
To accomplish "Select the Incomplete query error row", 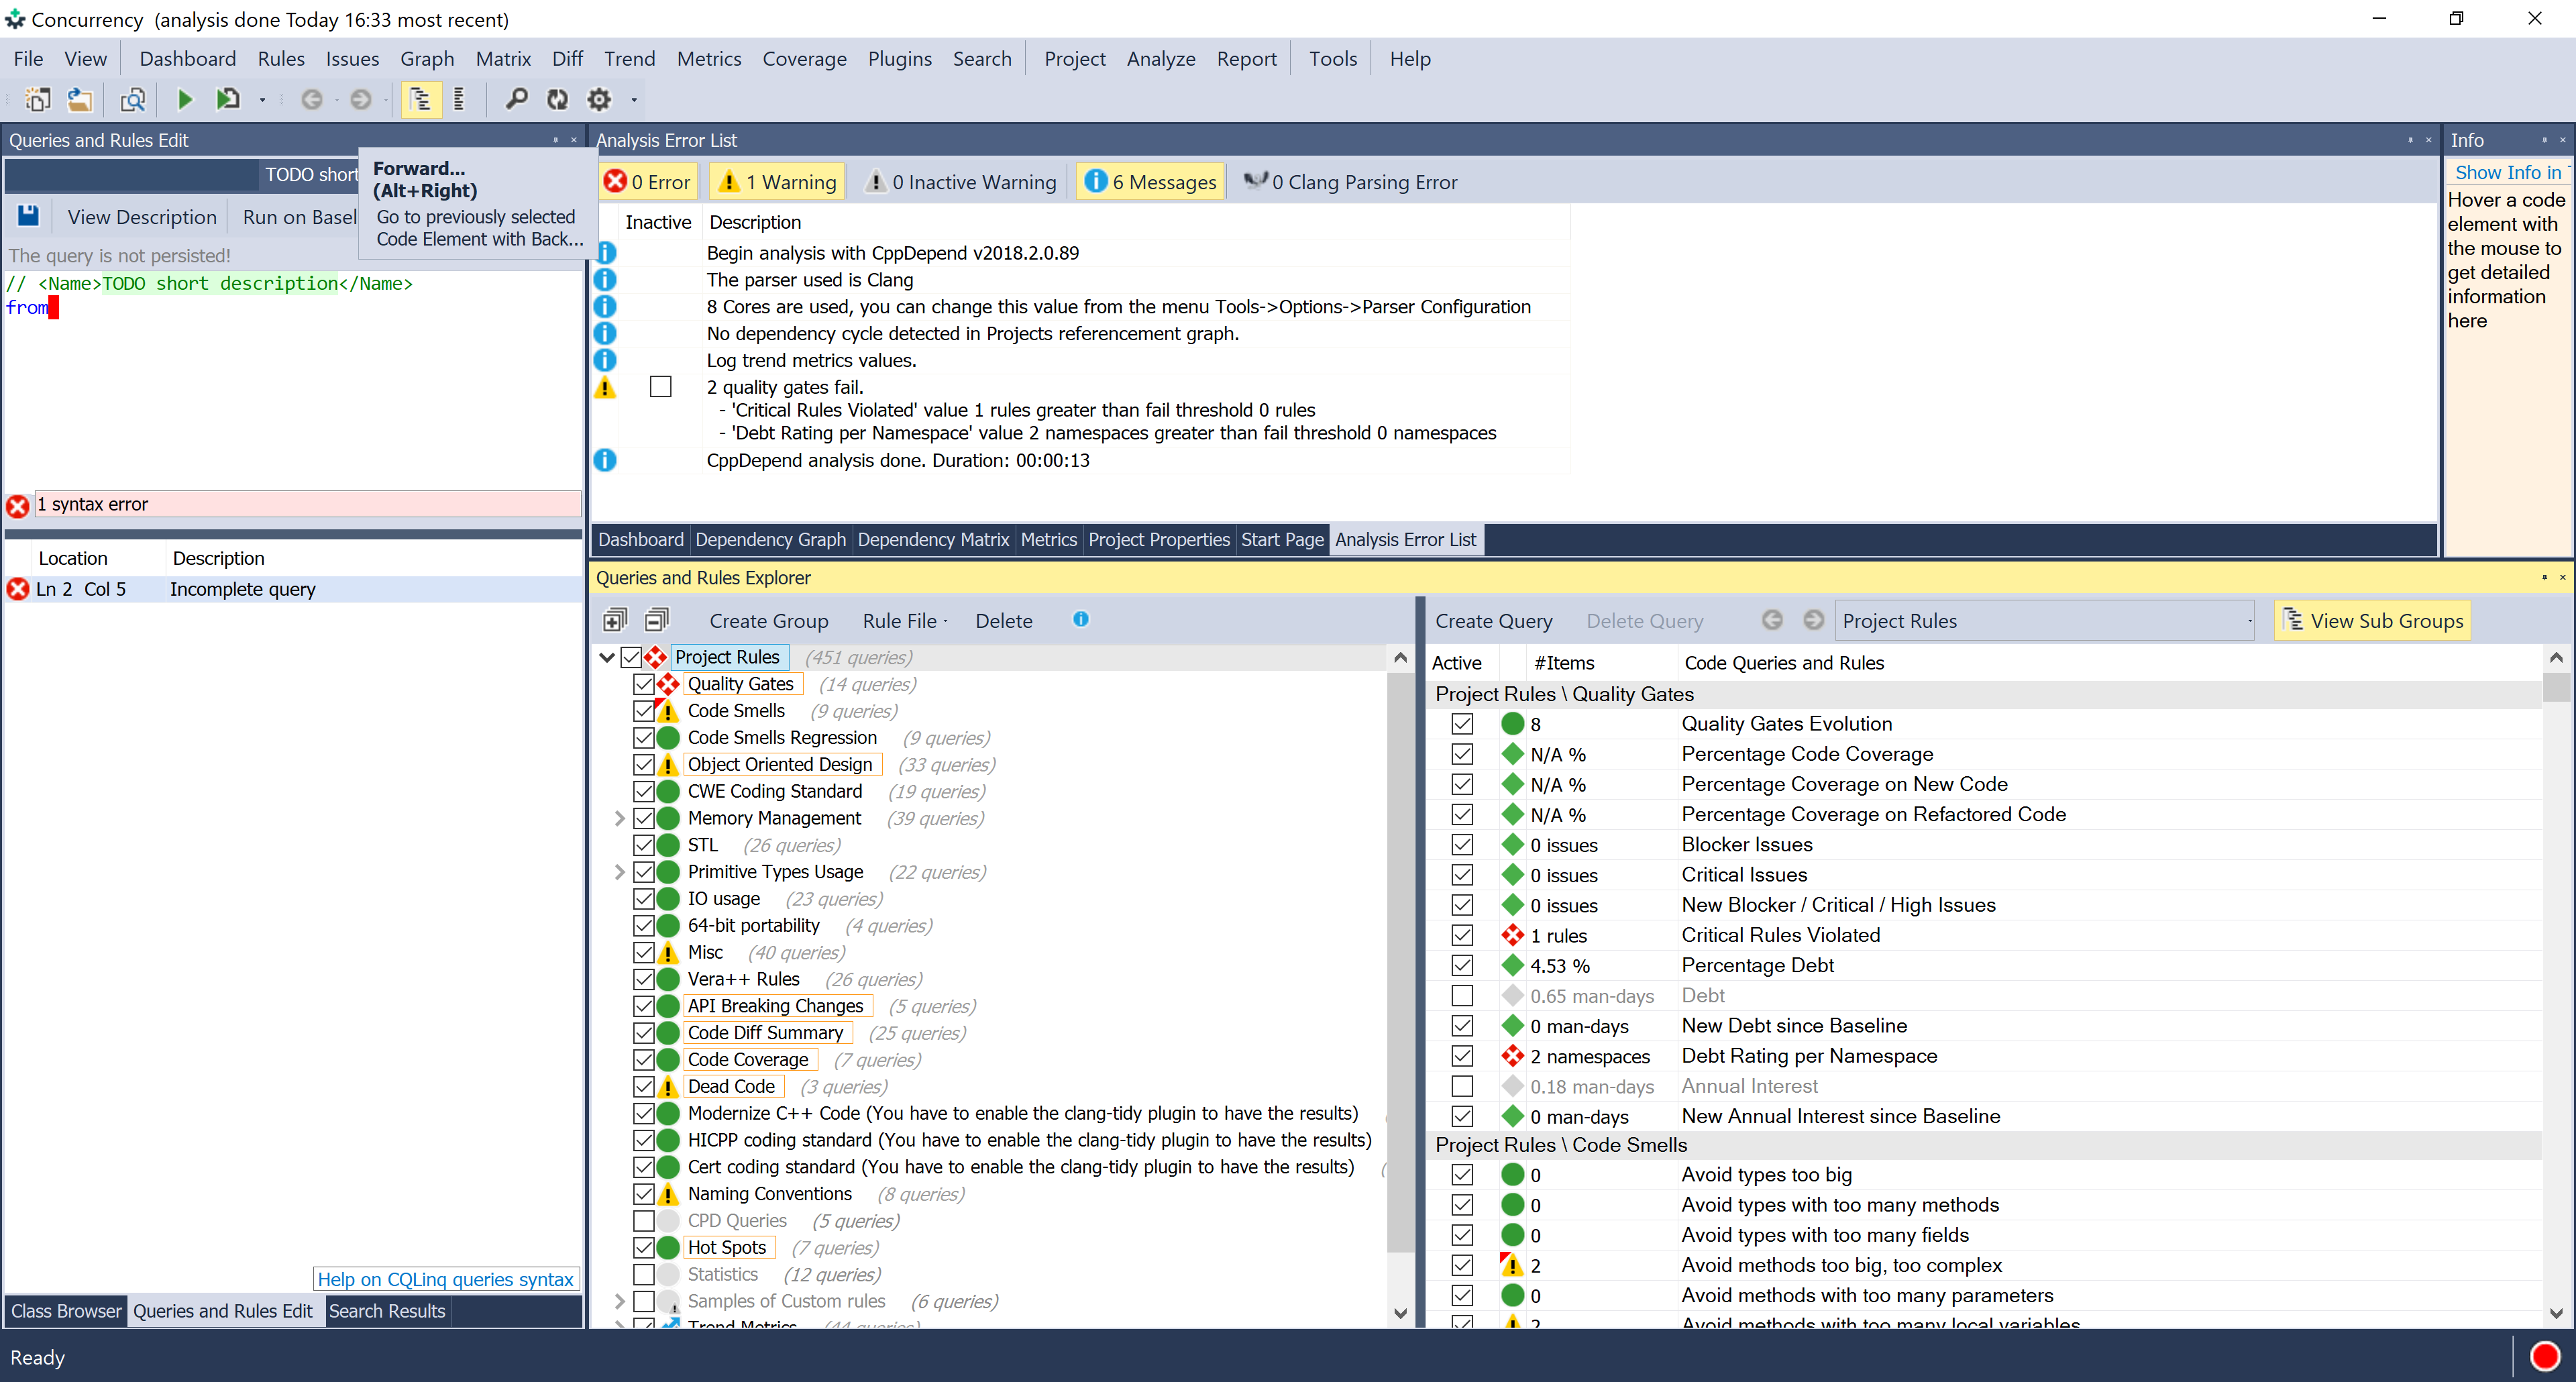I will click(x=292, y=589).
